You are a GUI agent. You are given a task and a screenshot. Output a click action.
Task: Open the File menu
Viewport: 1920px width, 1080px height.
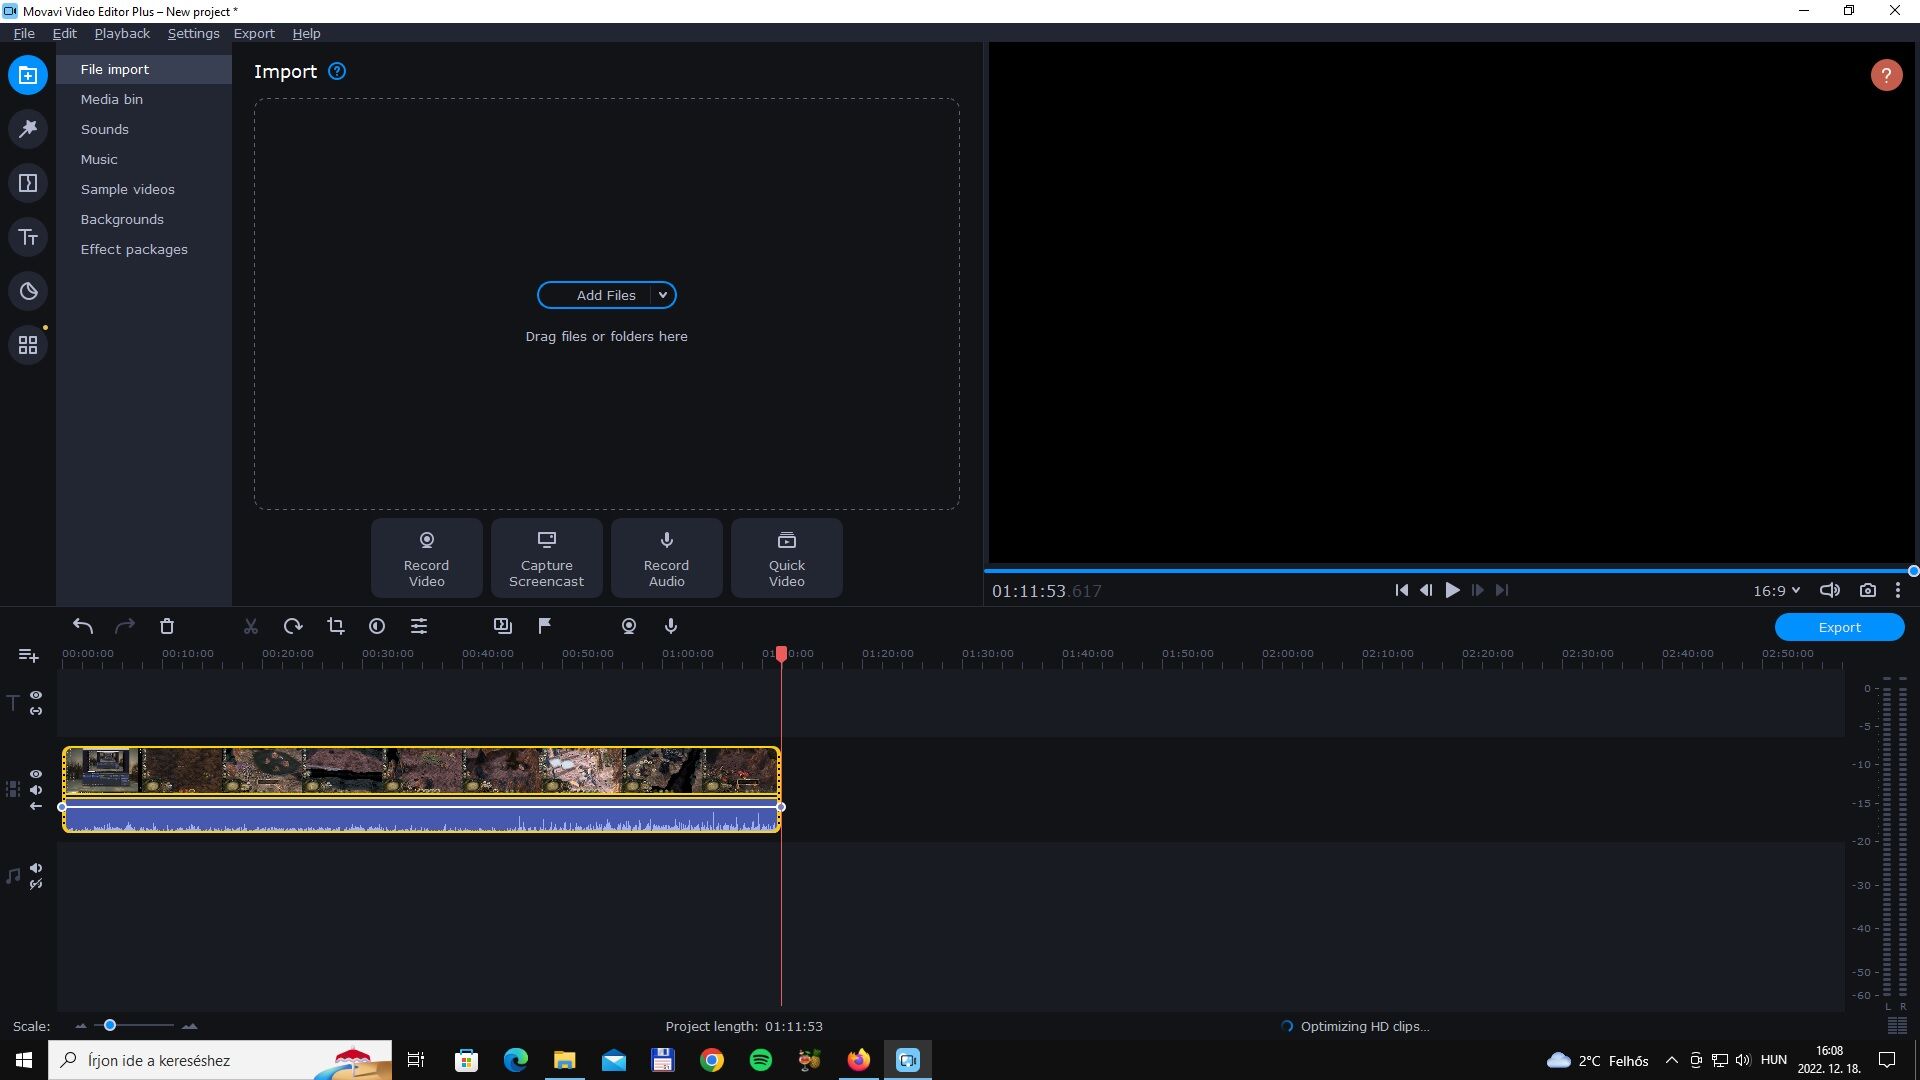point(24,33)
